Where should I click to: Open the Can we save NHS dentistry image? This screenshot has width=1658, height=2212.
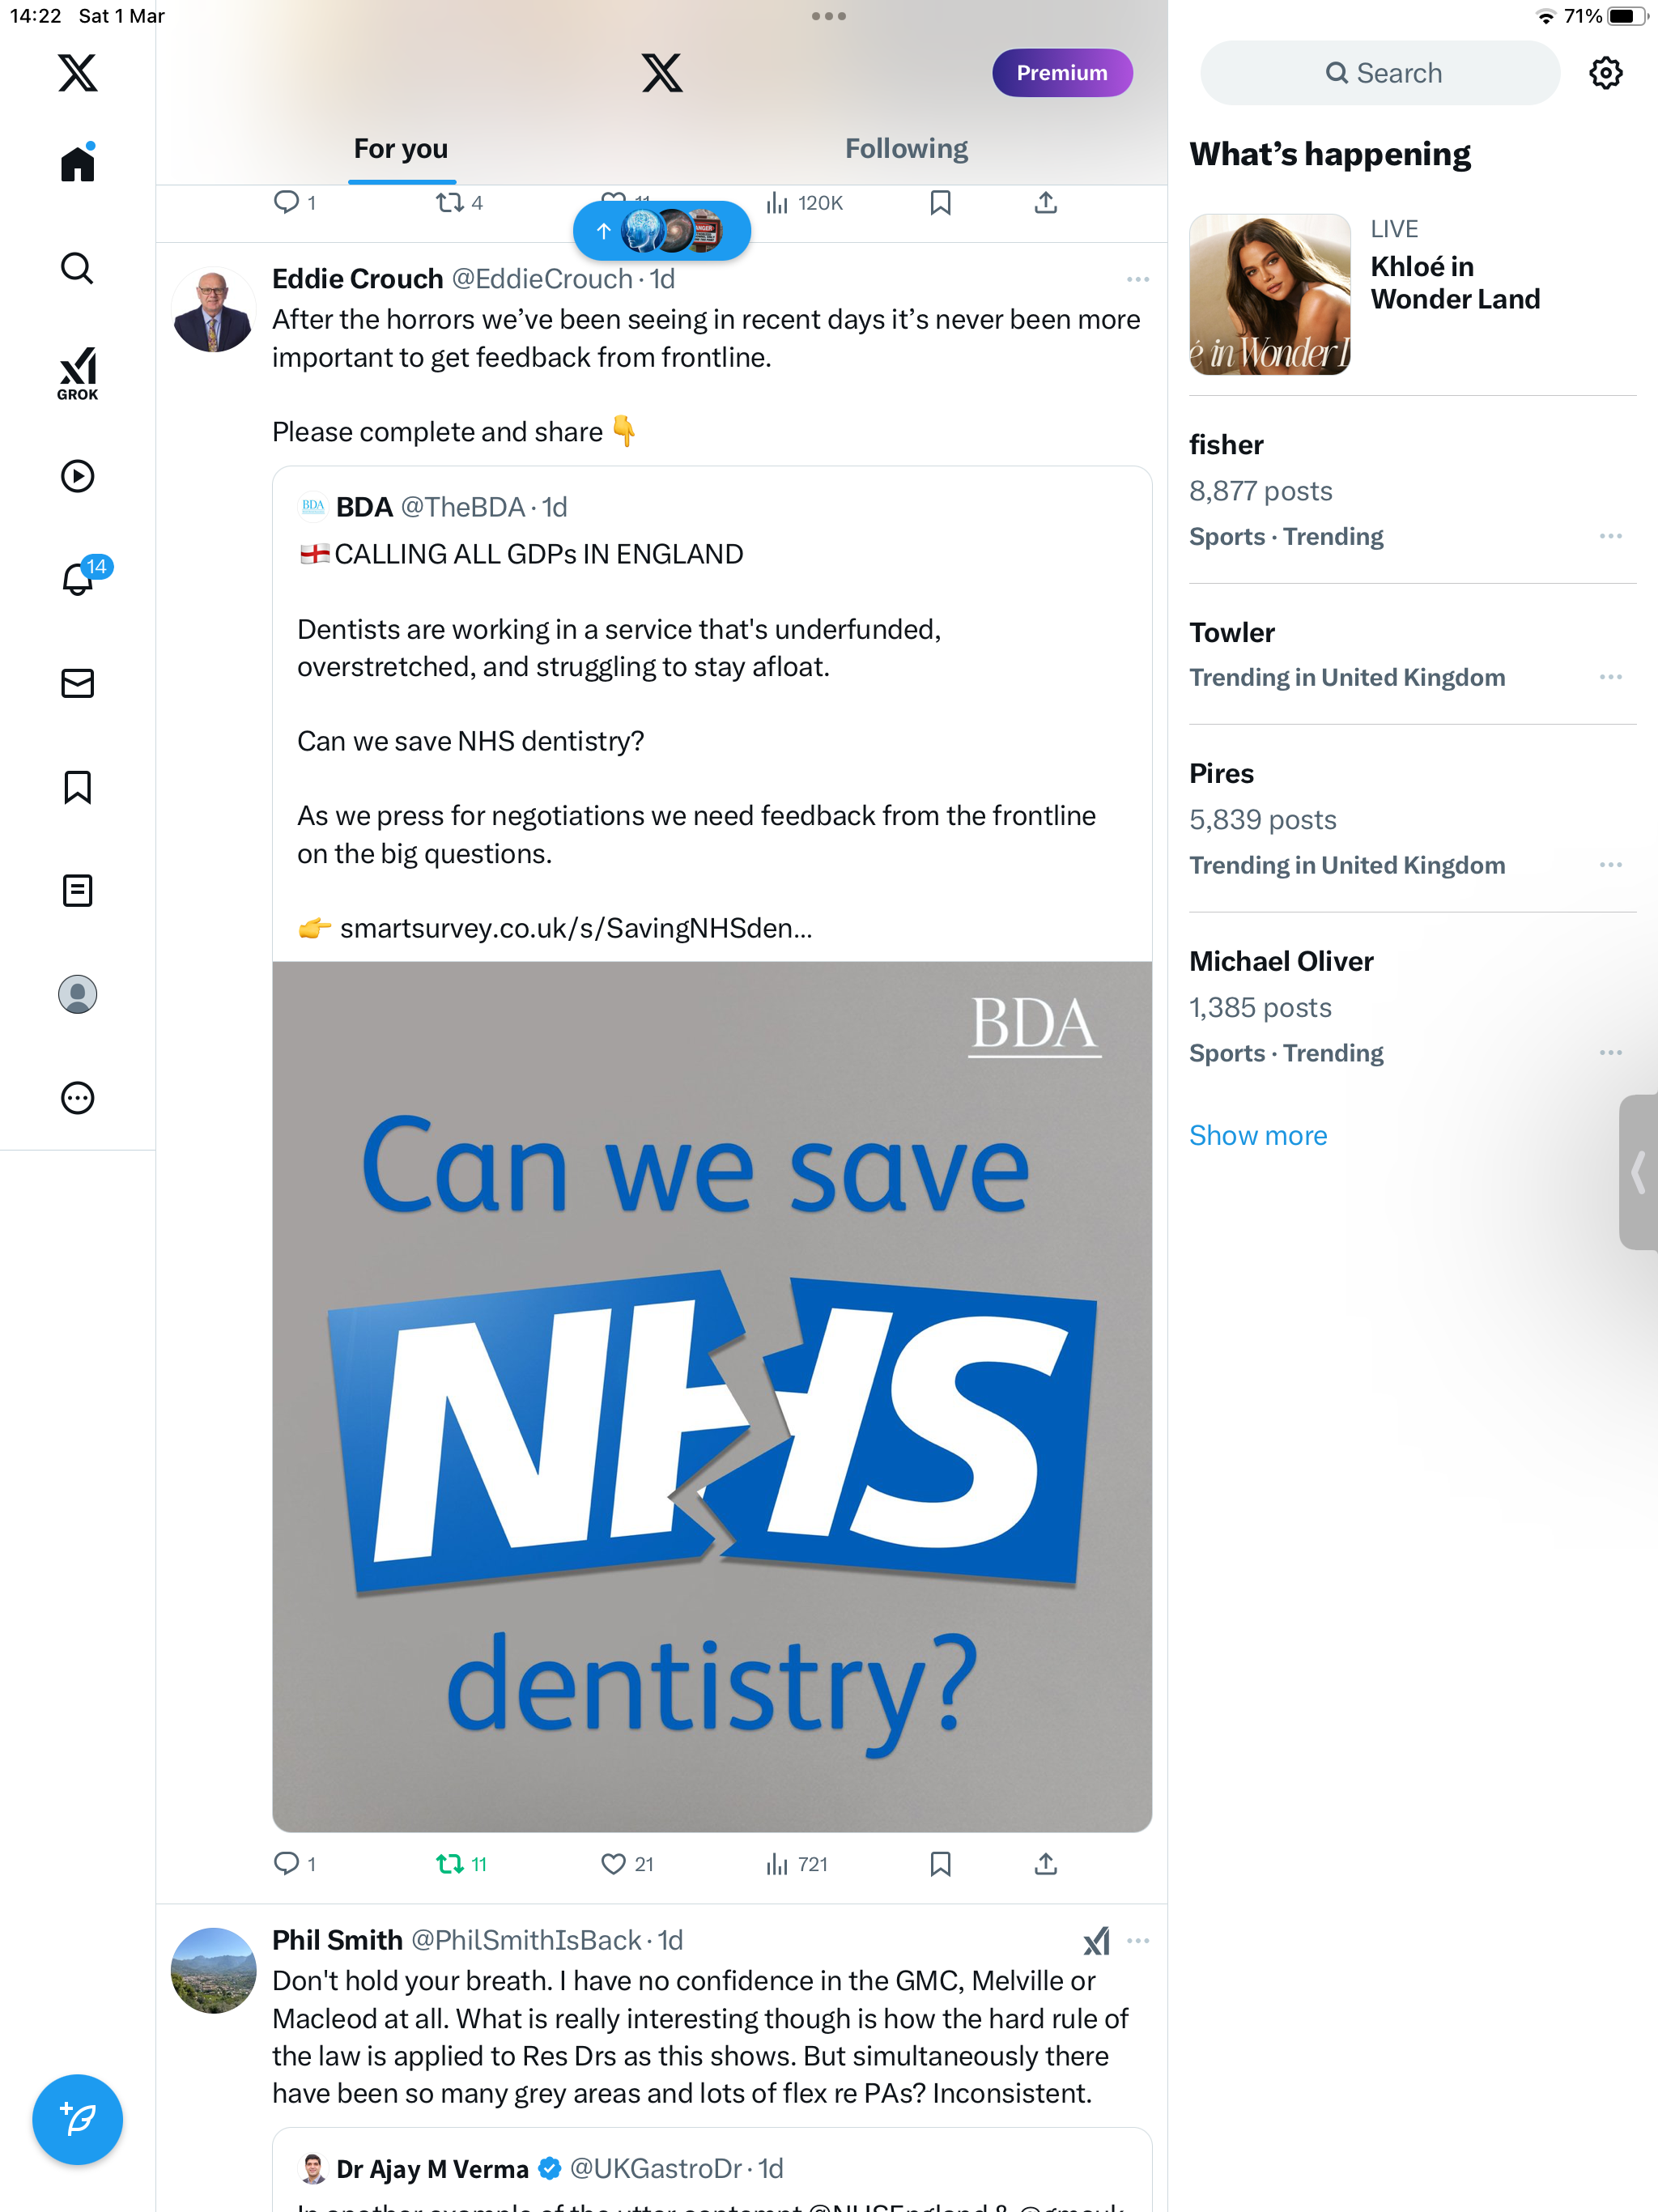[712, 1396]
